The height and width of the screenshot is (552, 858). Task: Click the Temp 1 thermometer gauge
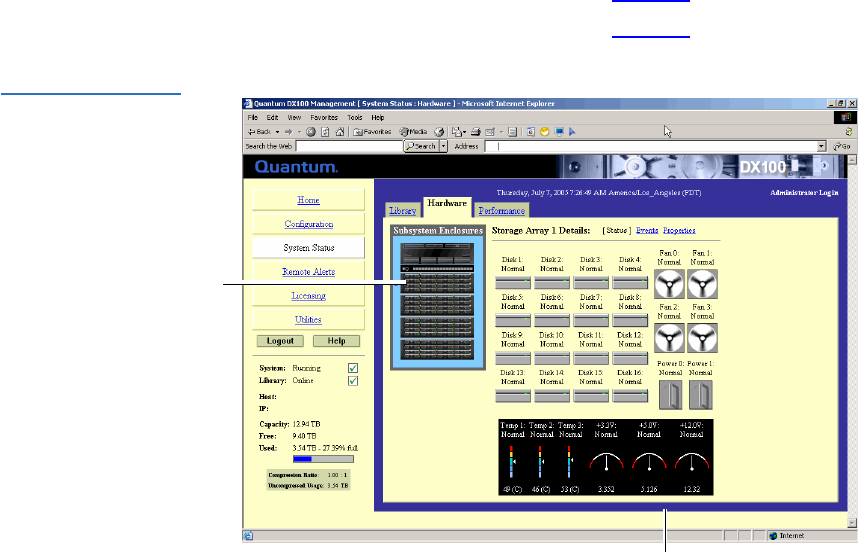tap(512, 462)
